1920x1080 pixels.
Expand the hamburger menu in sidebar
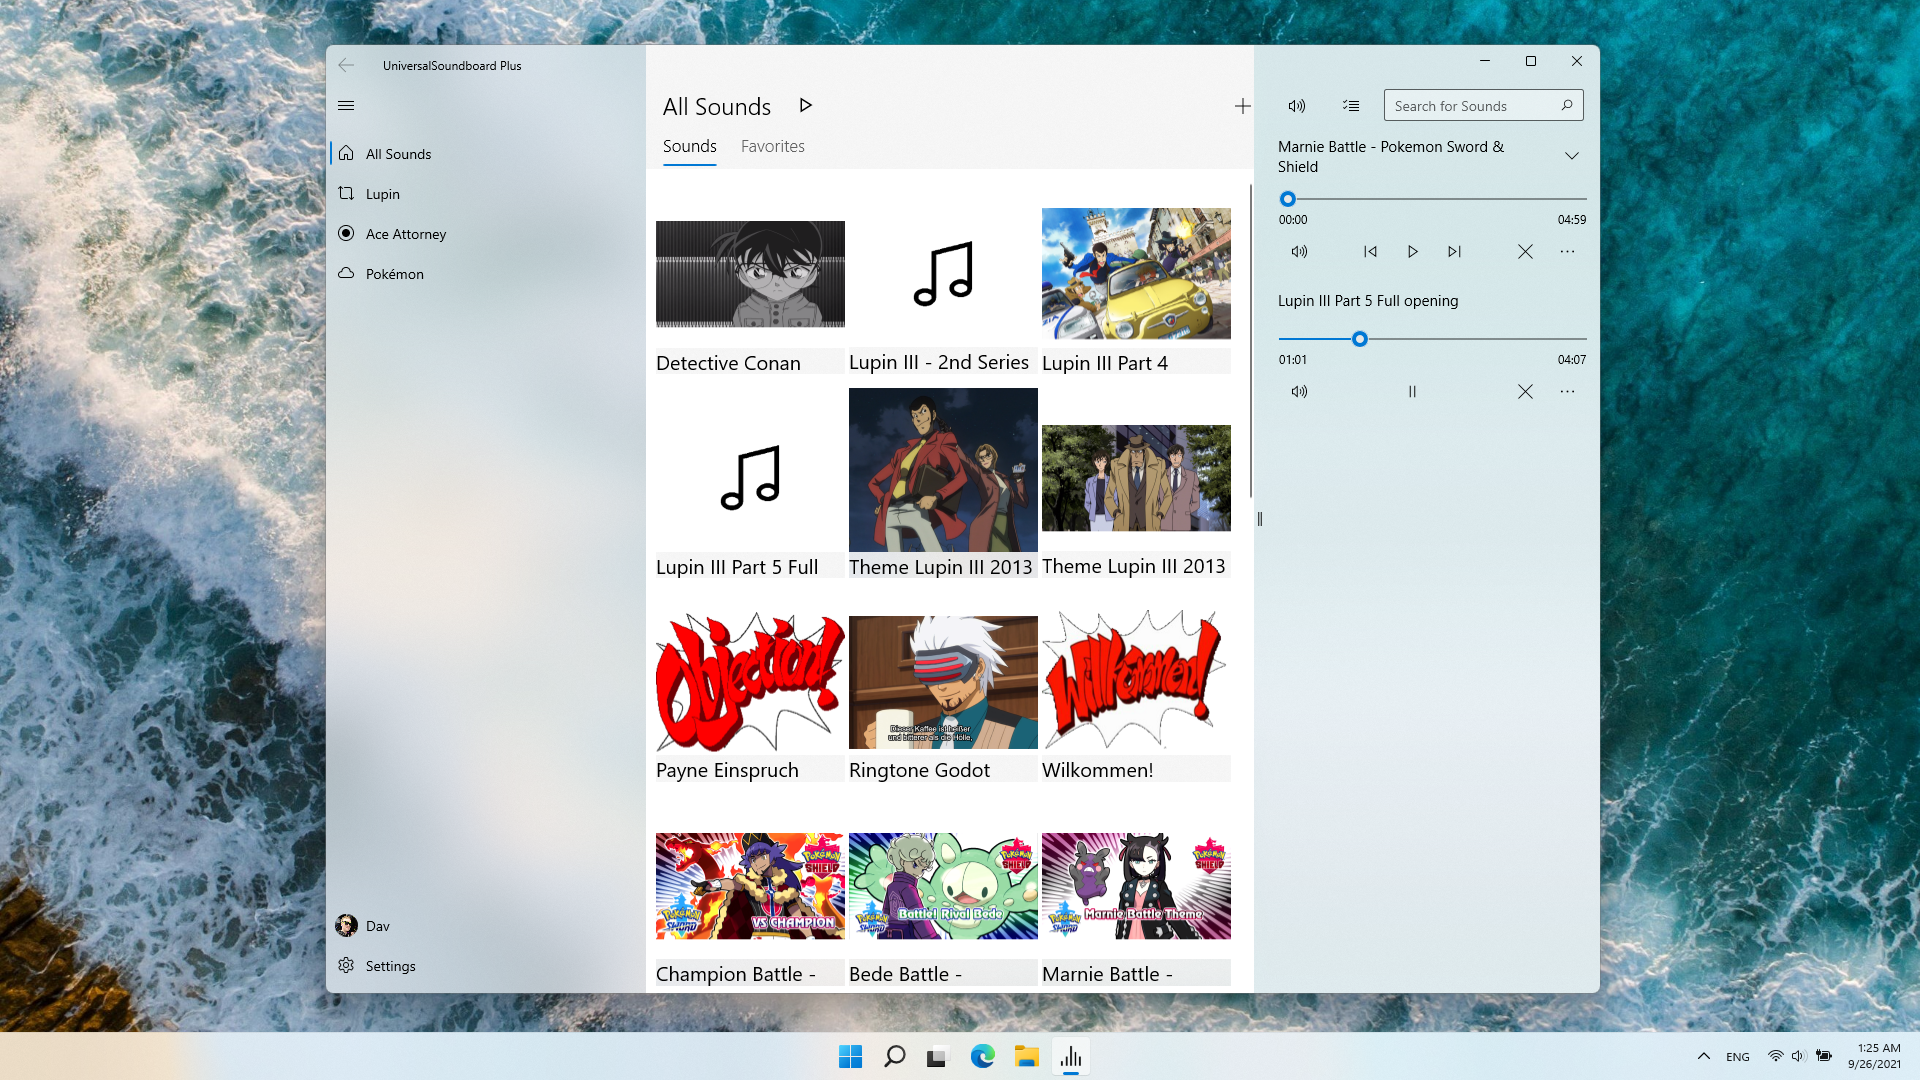click(345, 105)
